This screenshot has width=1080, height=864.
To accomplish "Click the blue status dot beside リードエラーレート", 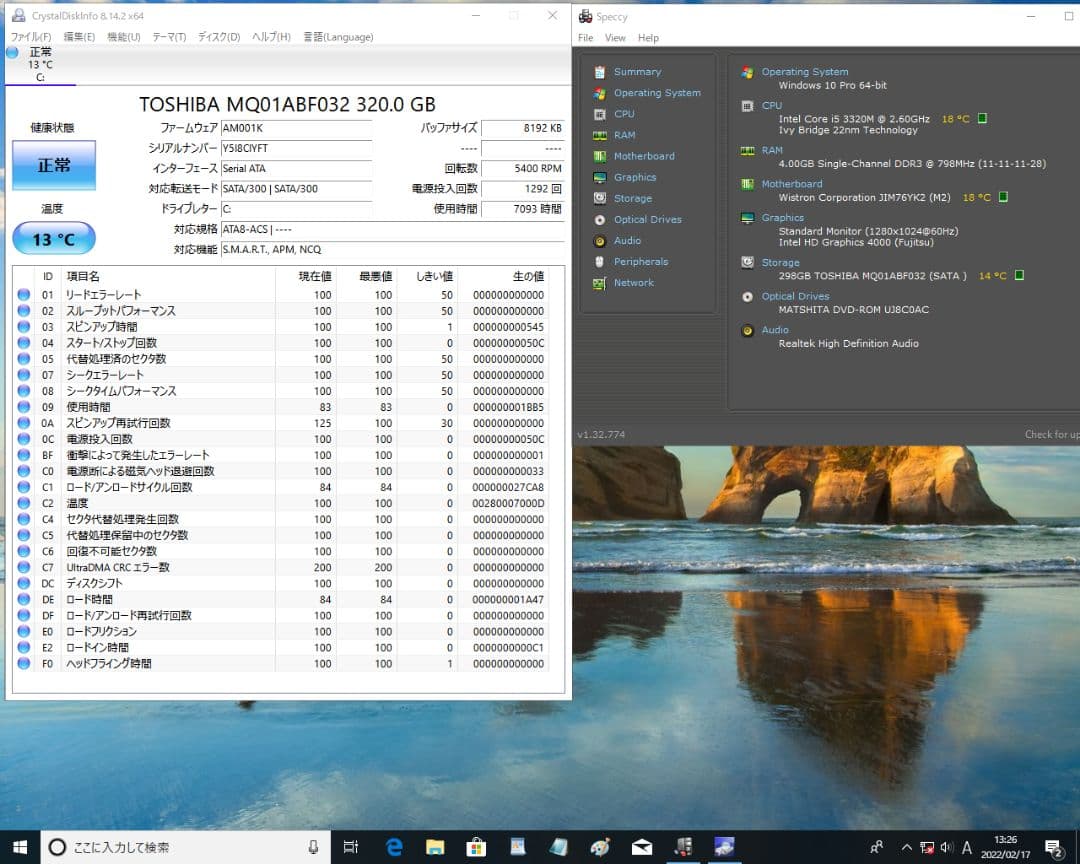I will [25, 294].
